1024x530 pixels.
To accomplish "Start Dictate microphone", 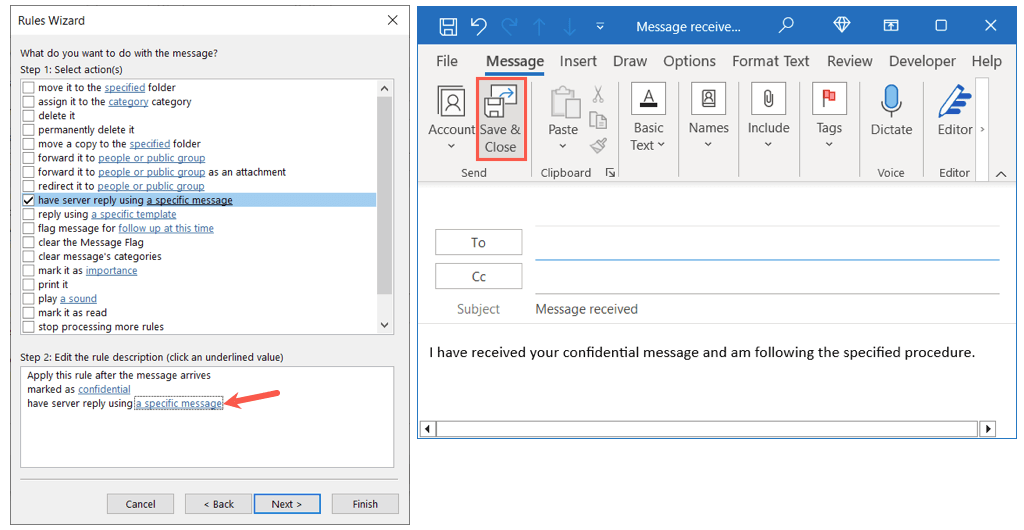I will pos(891,101).
